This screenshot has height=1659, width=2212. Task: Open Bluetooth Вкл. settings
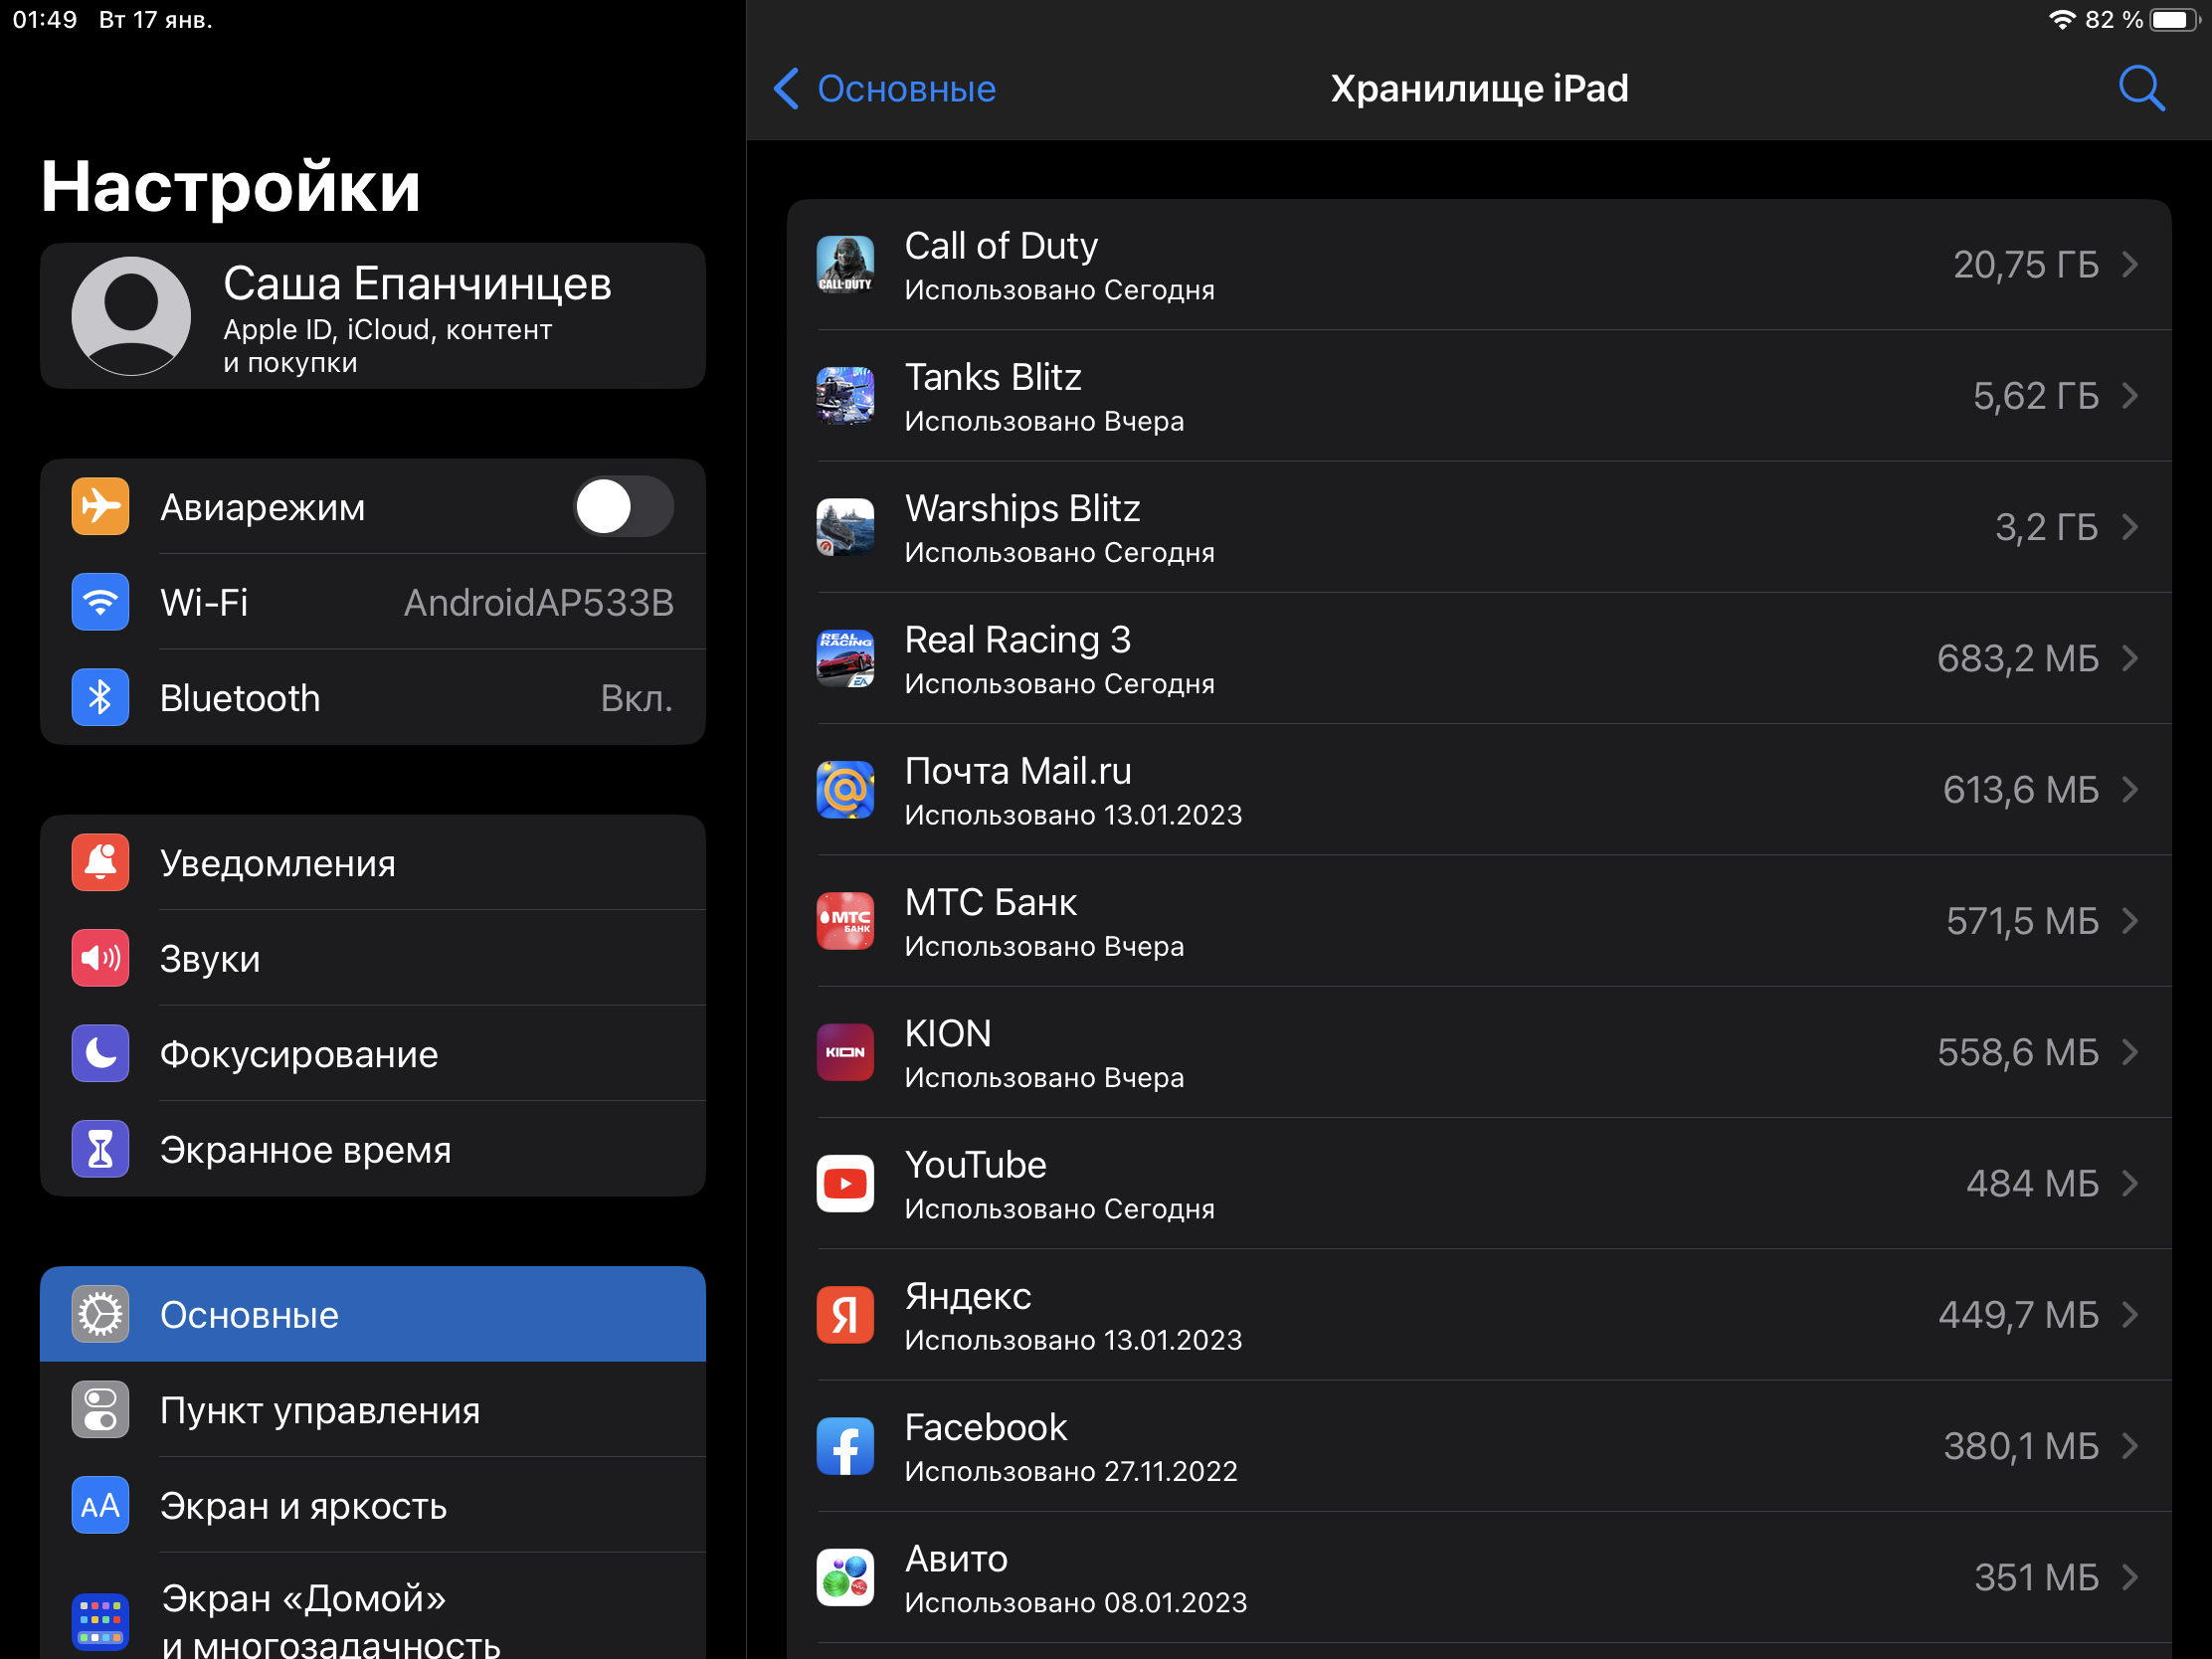[x=373, y=697]
